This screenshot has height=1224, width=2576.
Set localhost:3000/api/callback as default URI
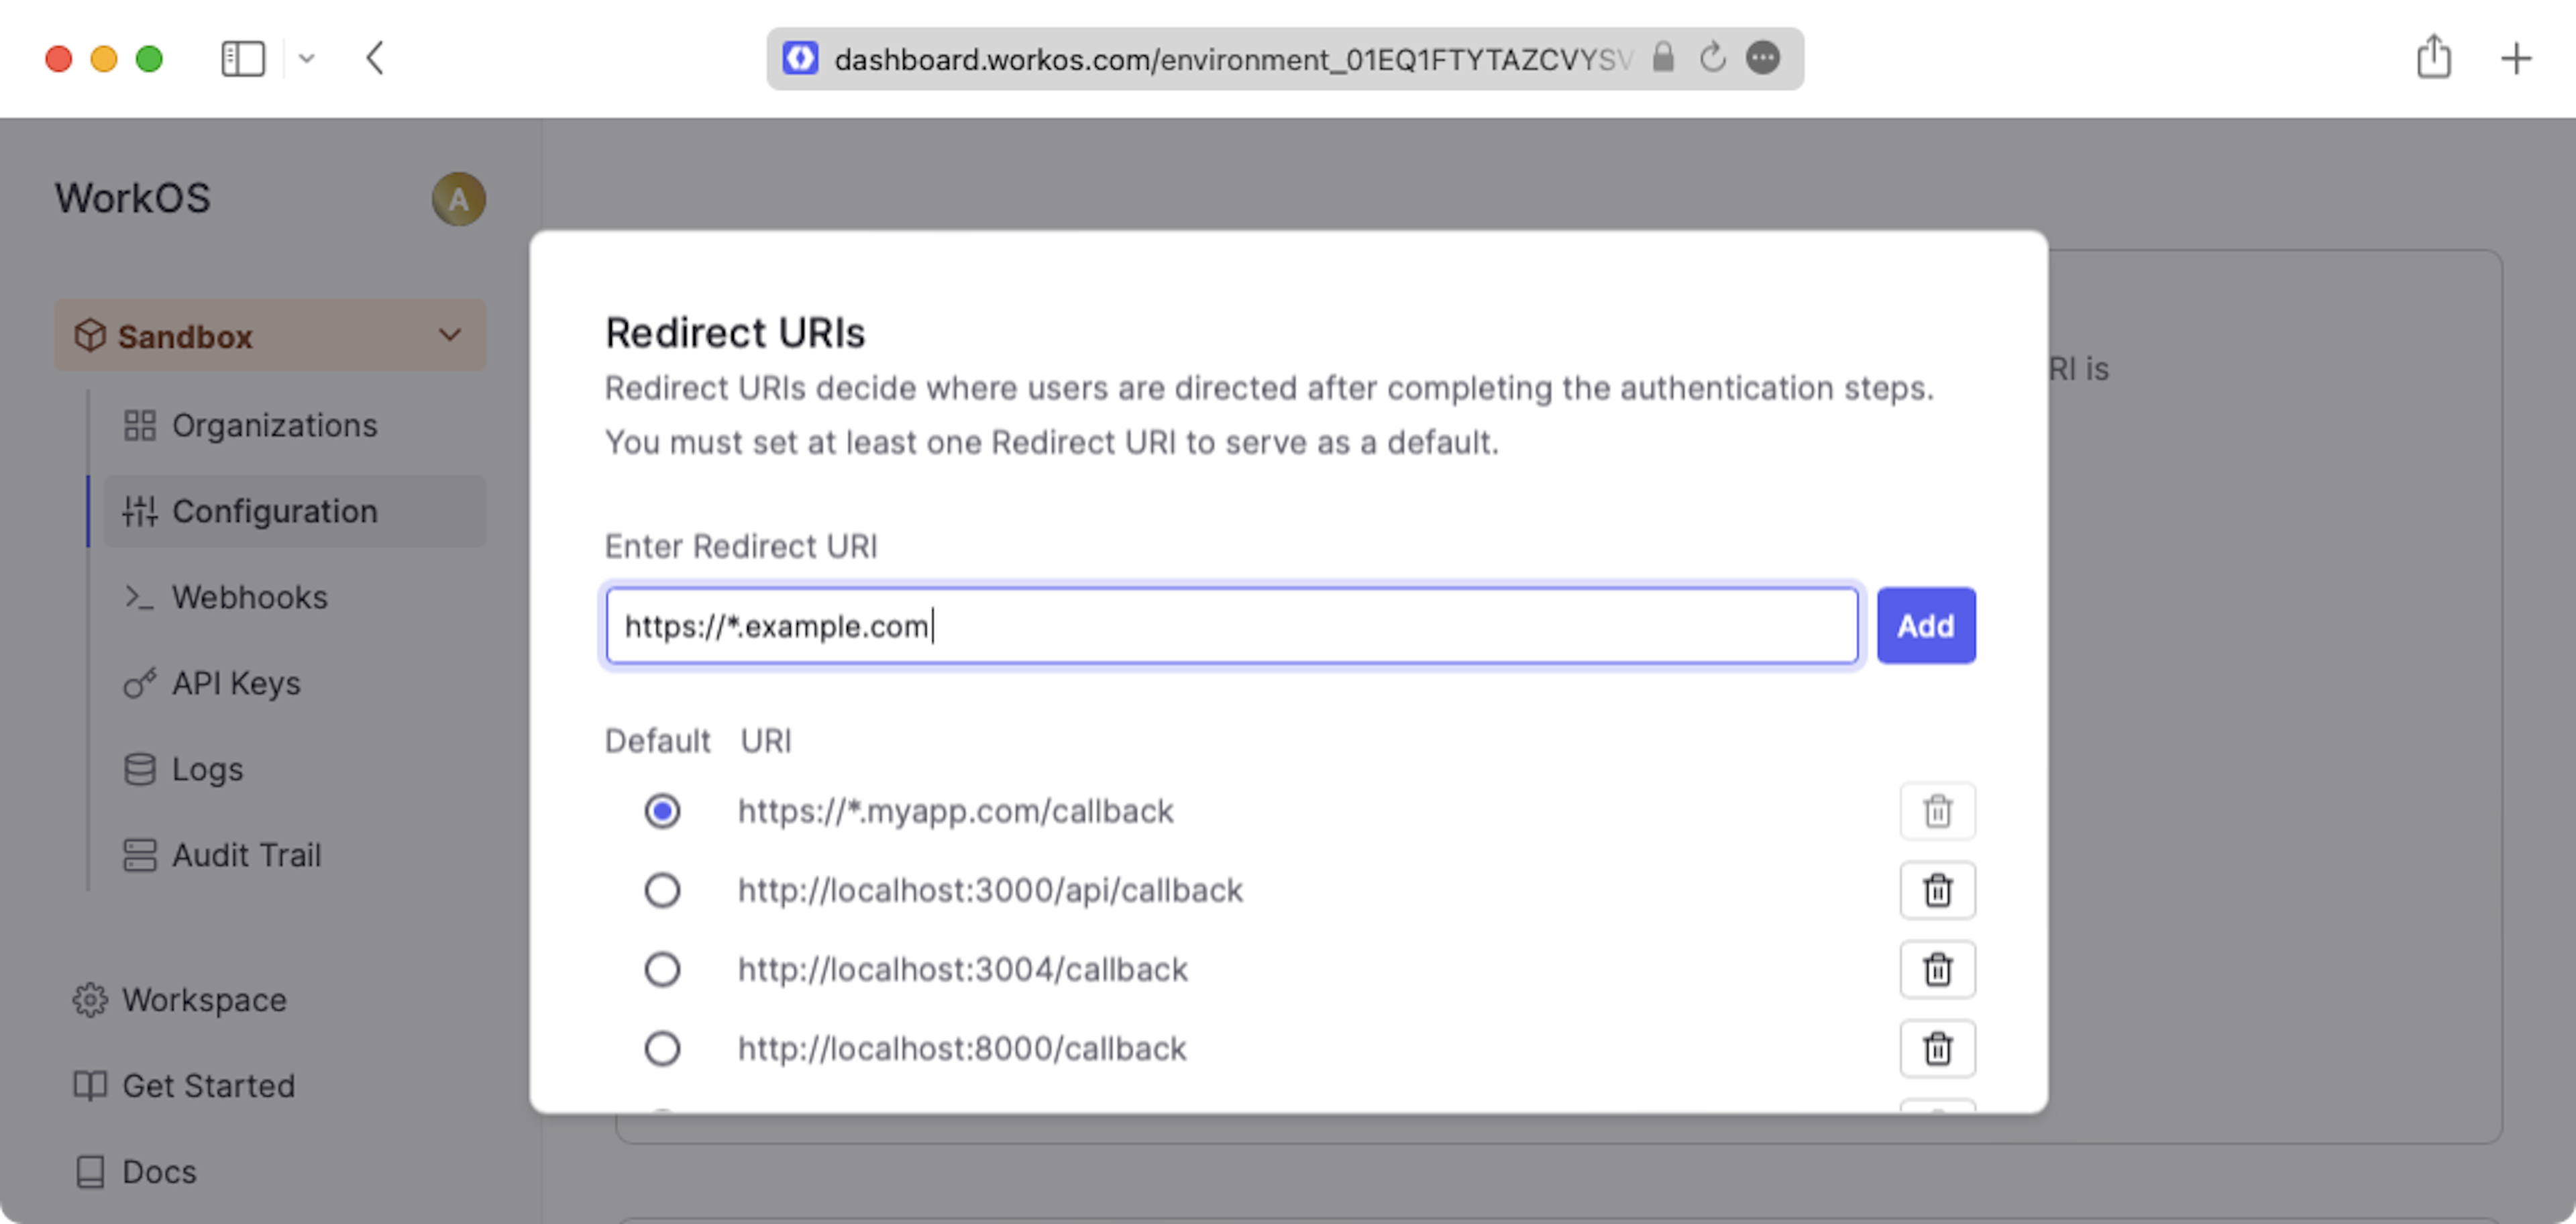662,890
